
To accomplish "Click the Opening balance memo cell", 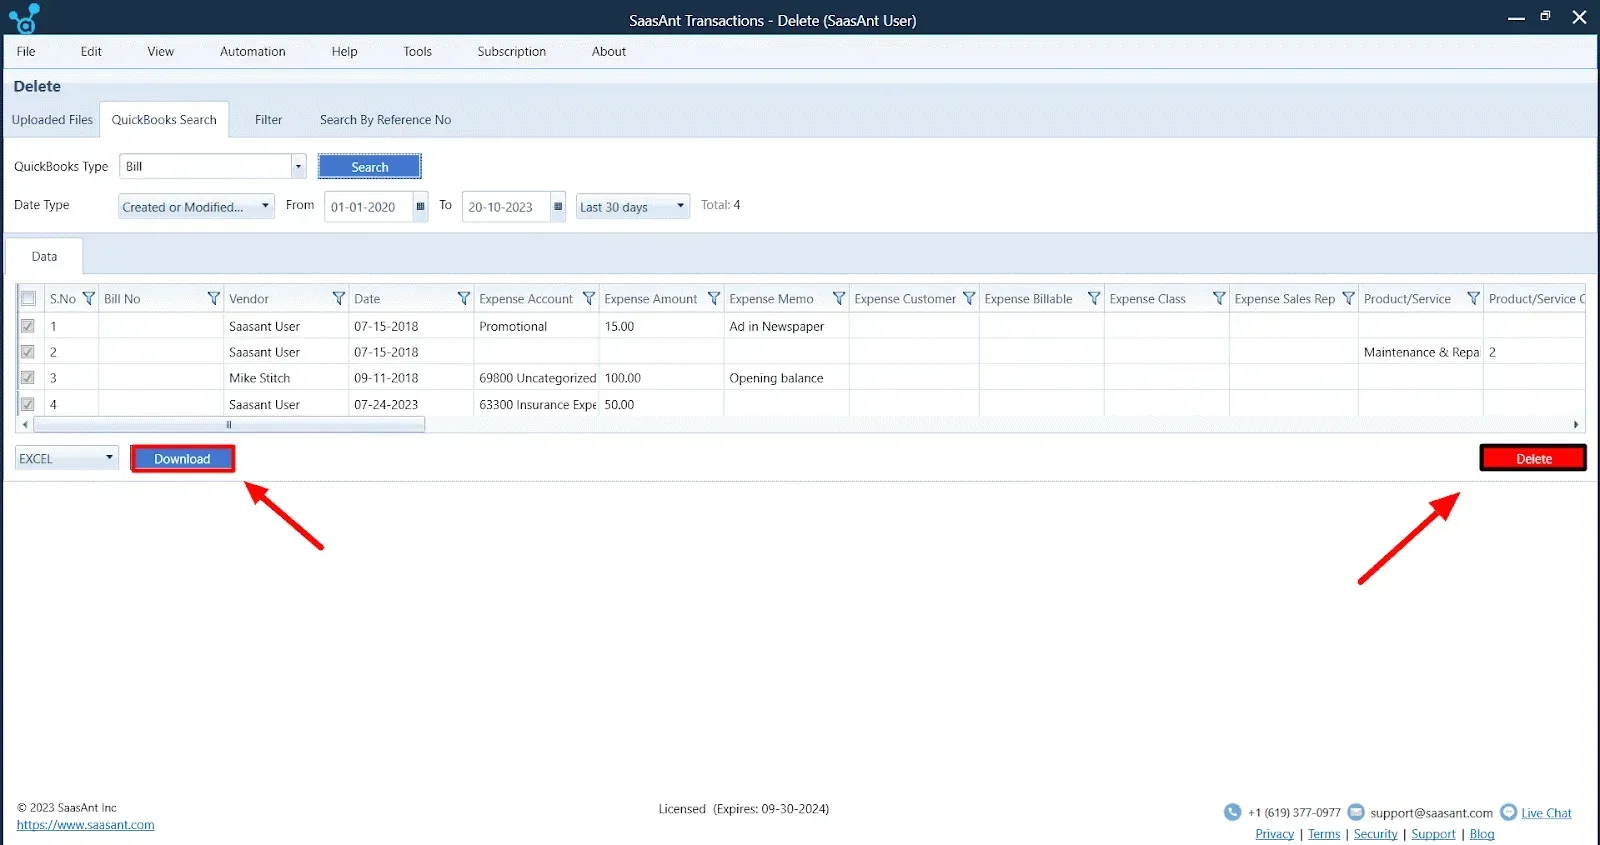I will (x=786, y=378).
